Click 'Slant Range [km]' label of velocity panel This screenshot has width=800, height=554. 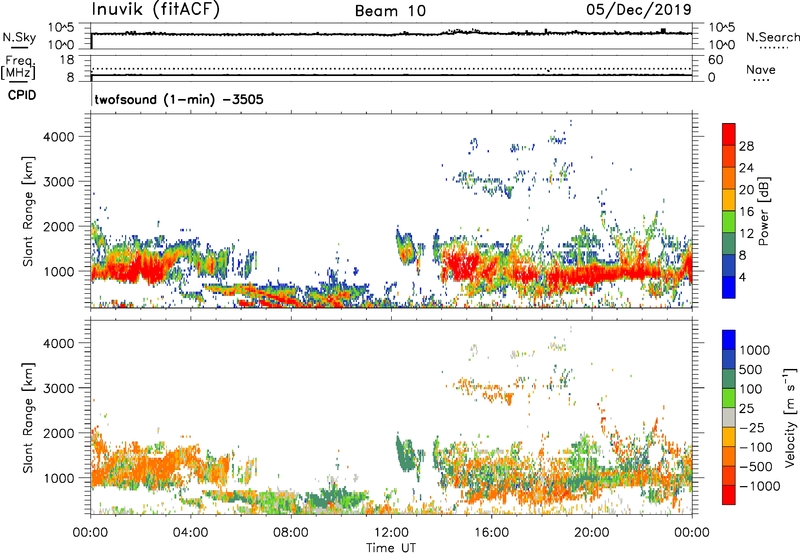pos(28,418)
